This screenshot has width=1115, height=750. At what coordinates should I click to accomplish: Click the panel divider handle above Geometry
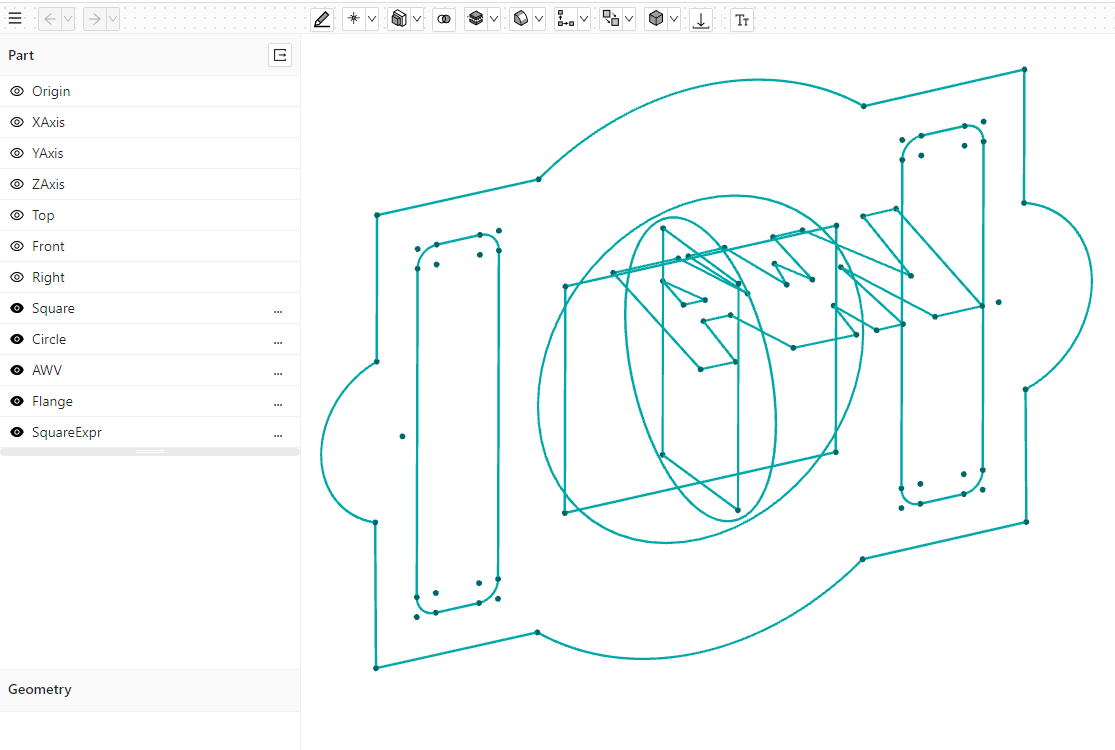point(150,452)
